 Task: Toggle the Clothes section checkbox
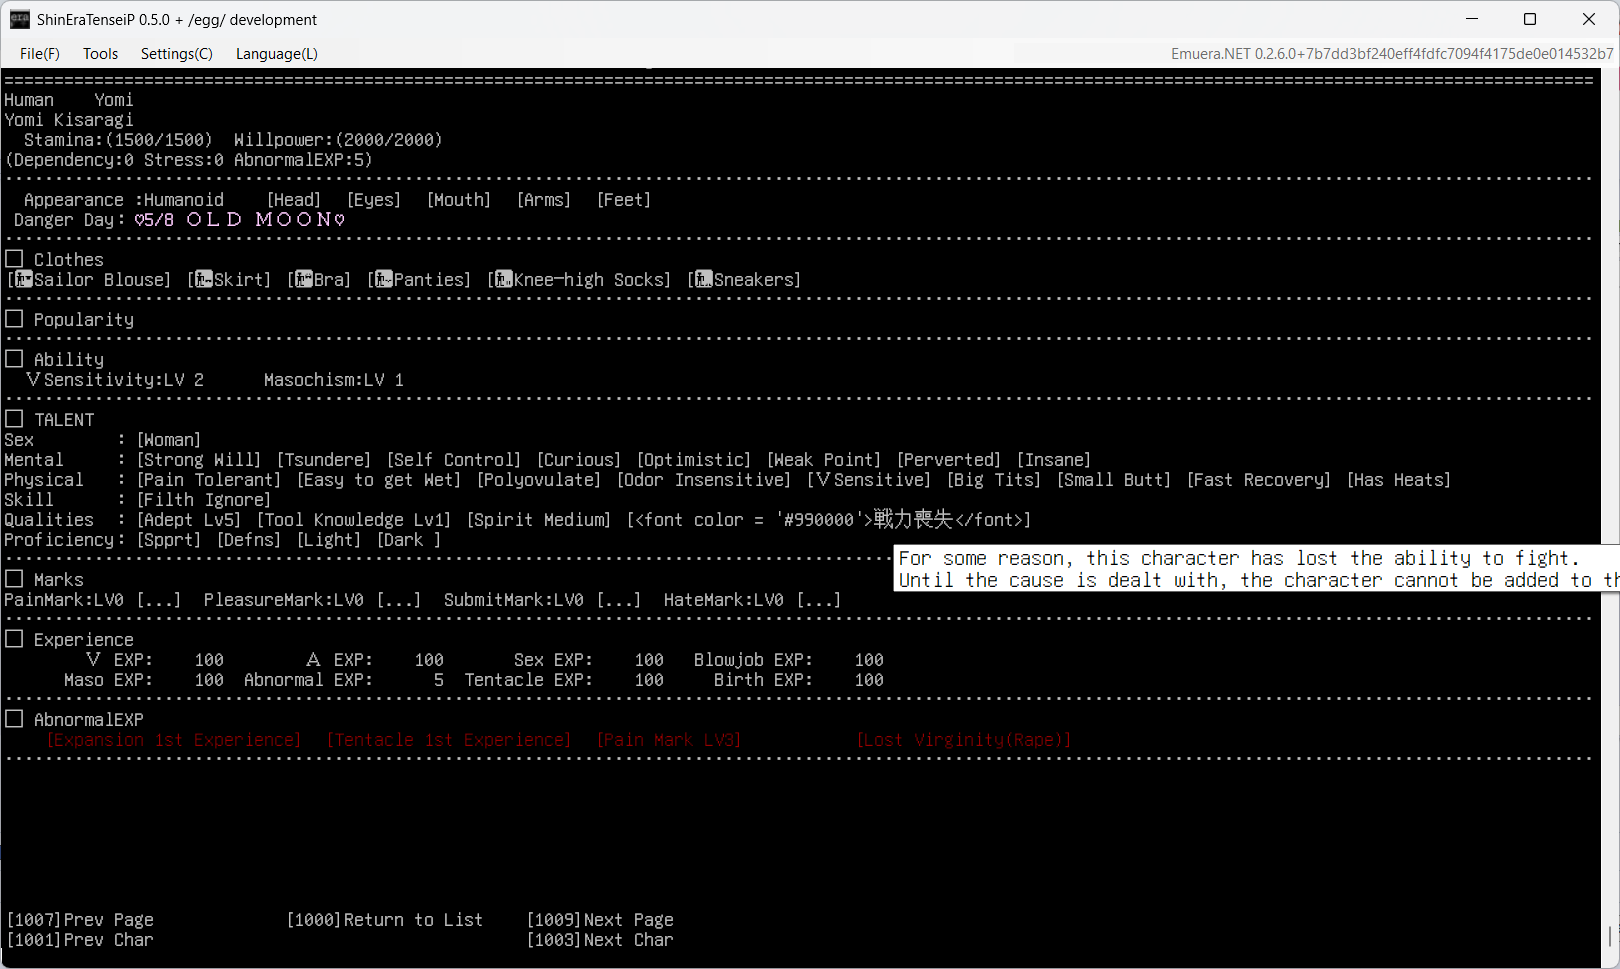coord(14,259)
